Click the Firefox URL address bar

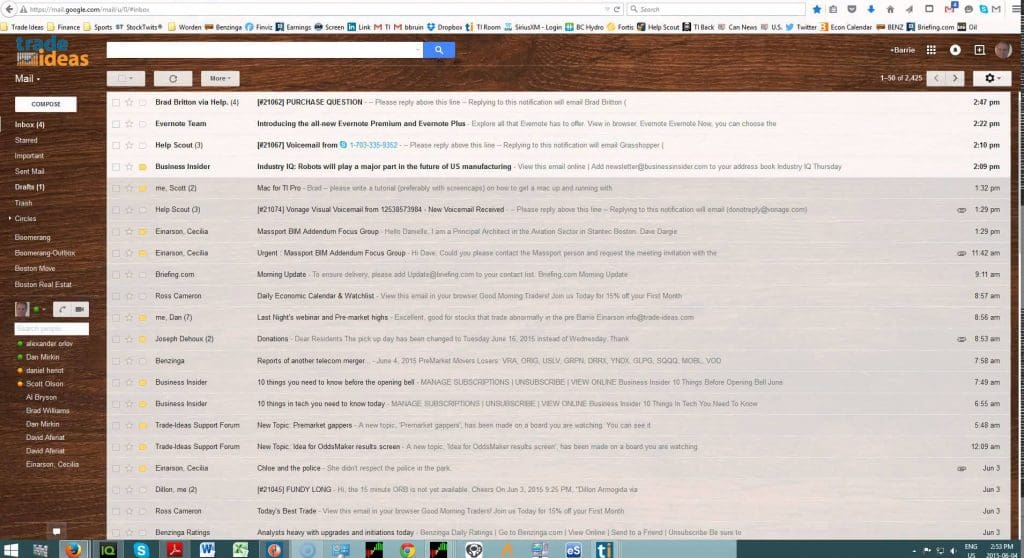click(x=313, y=9)
